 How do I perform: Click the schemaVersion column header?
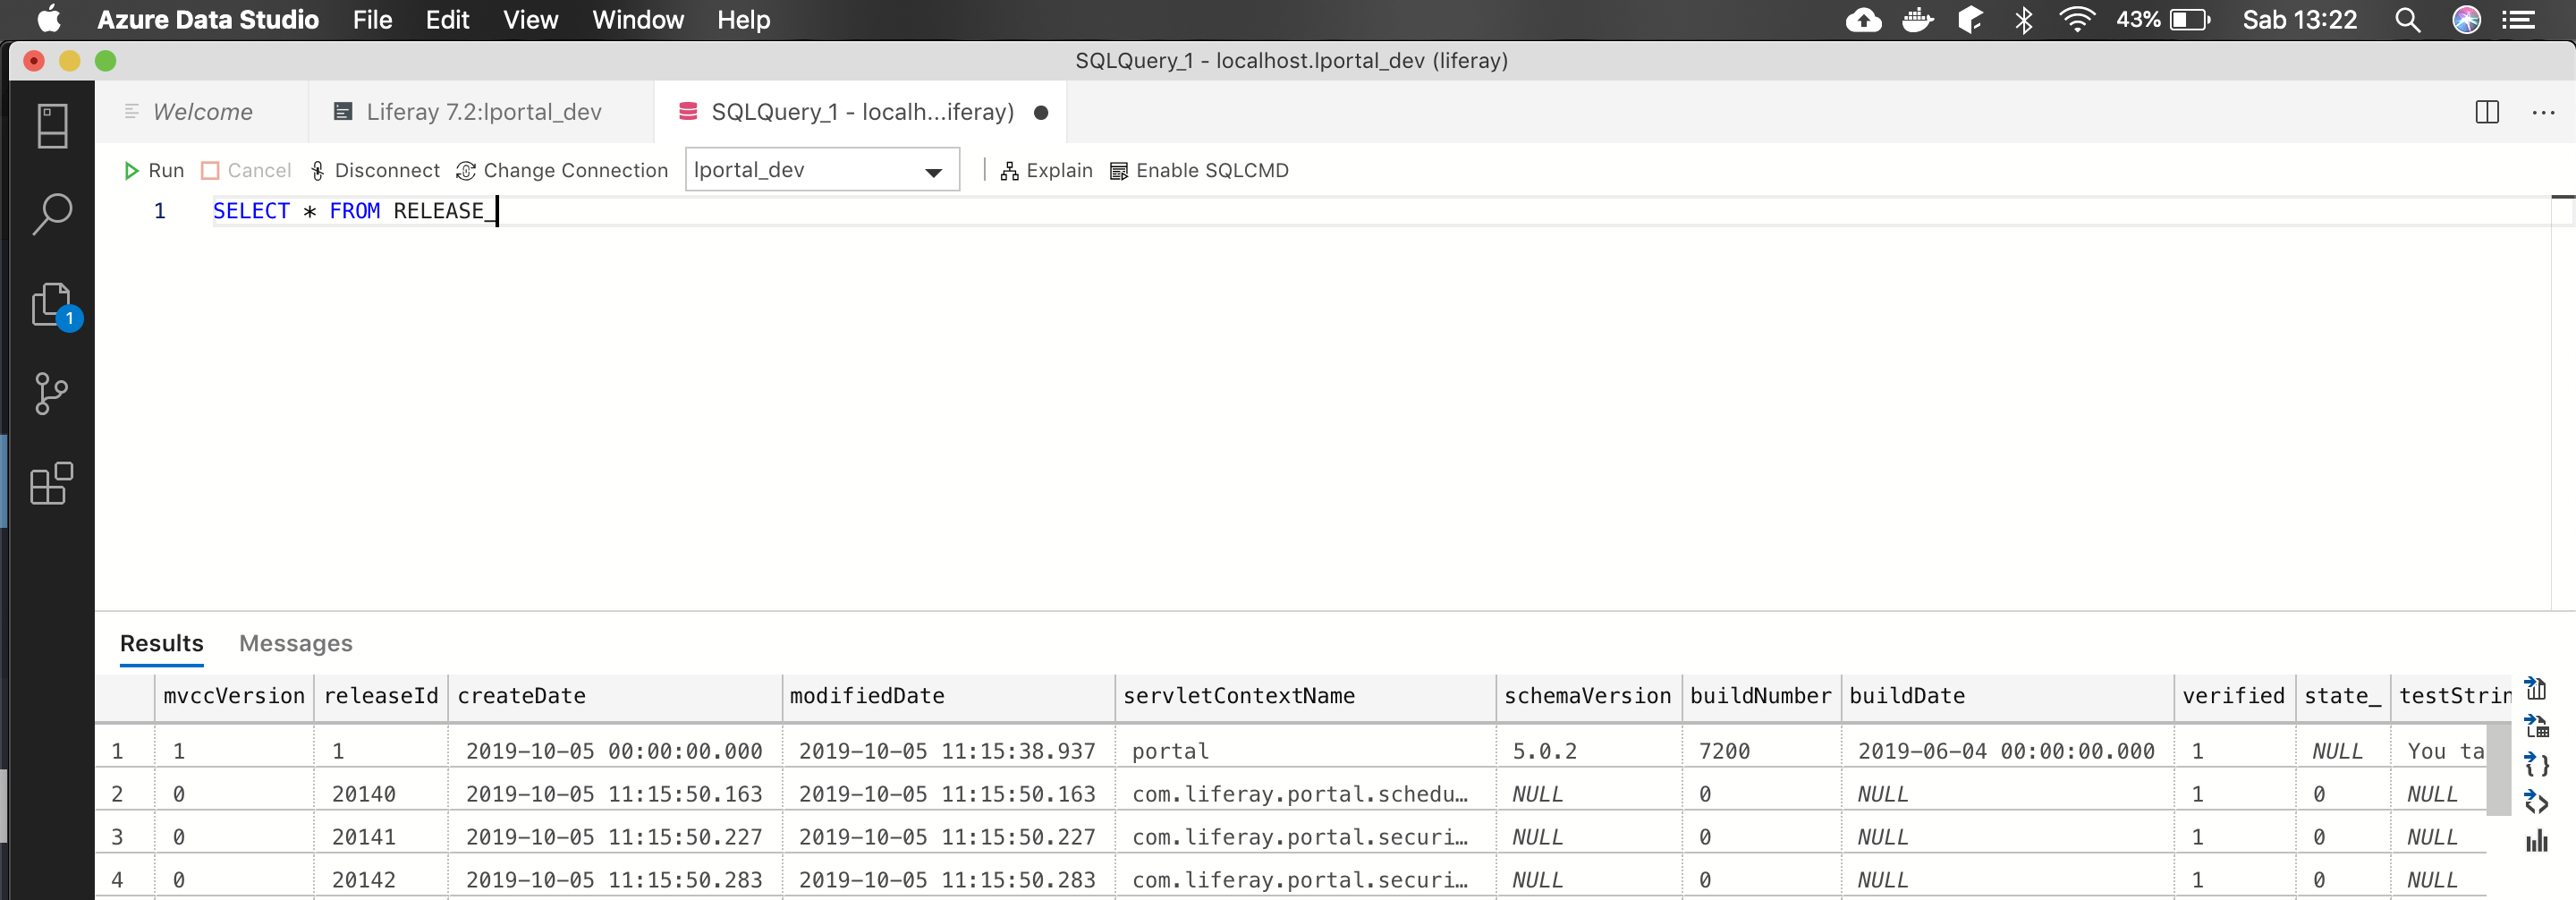tap(1588, 696)
